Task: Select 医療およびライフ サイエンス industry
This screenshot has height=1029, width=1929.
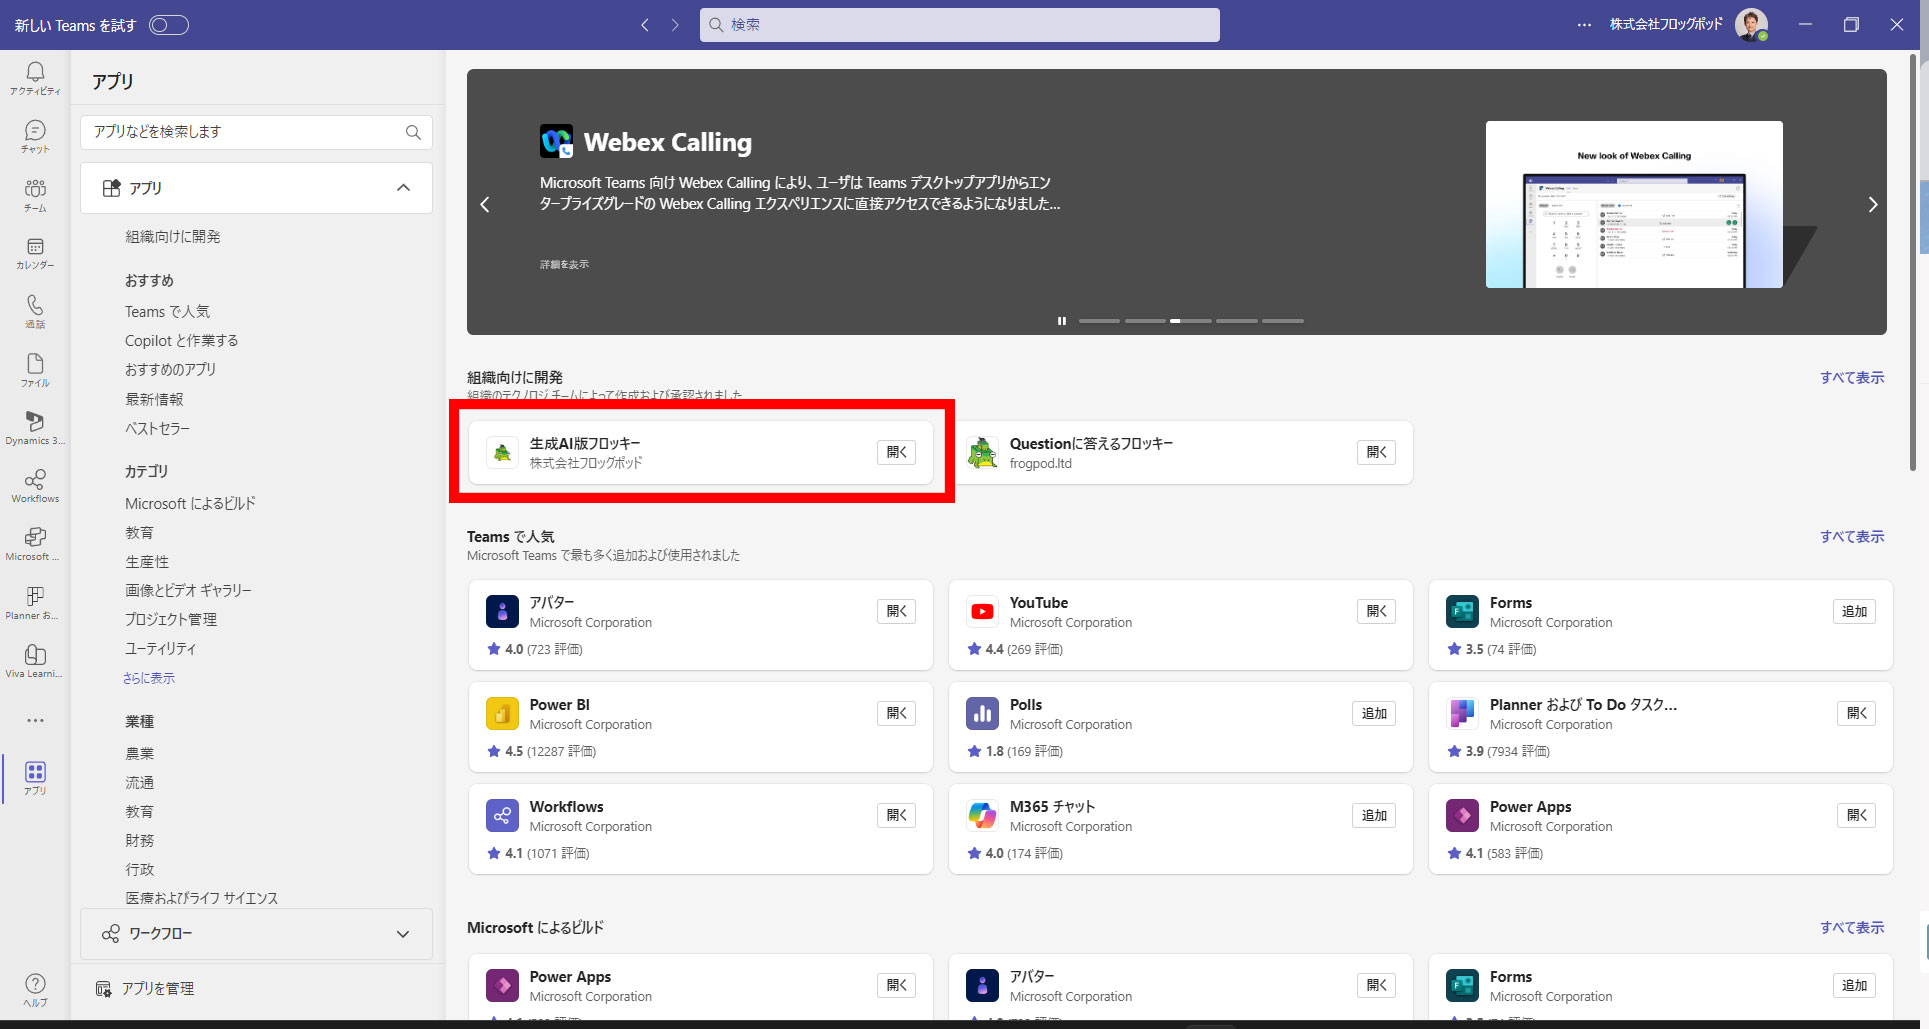Action: (x=201, y=898)
